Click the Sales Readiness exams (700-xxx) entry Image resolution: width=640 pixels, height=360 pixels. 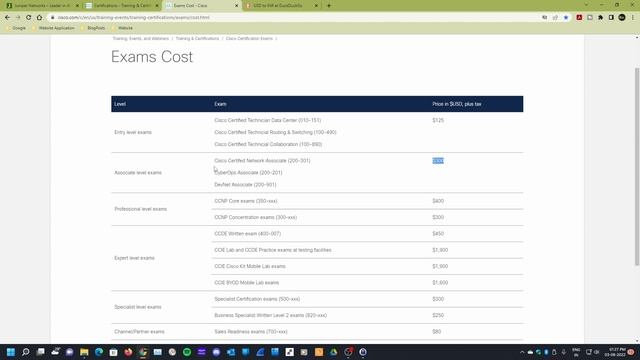pos(251,332)
